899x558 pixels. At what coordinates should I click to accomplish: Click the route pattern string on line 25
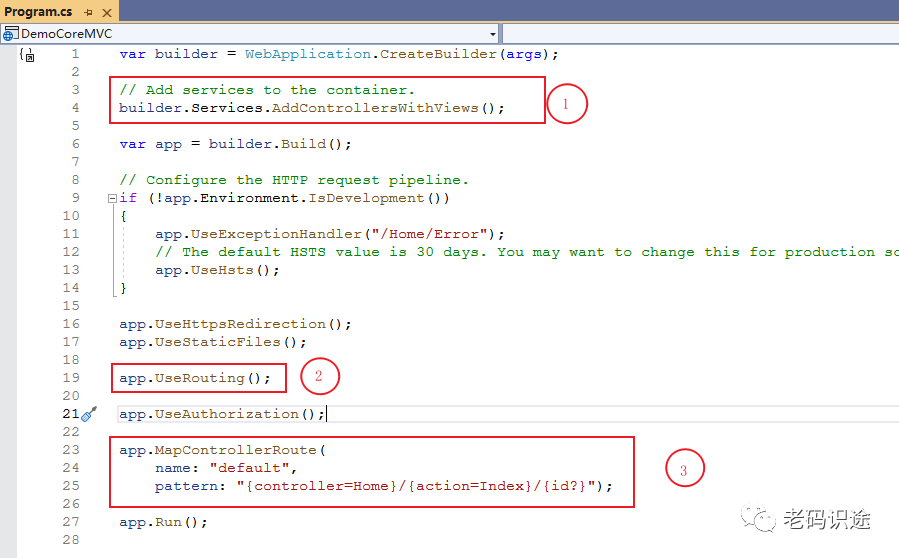(415, 486)
